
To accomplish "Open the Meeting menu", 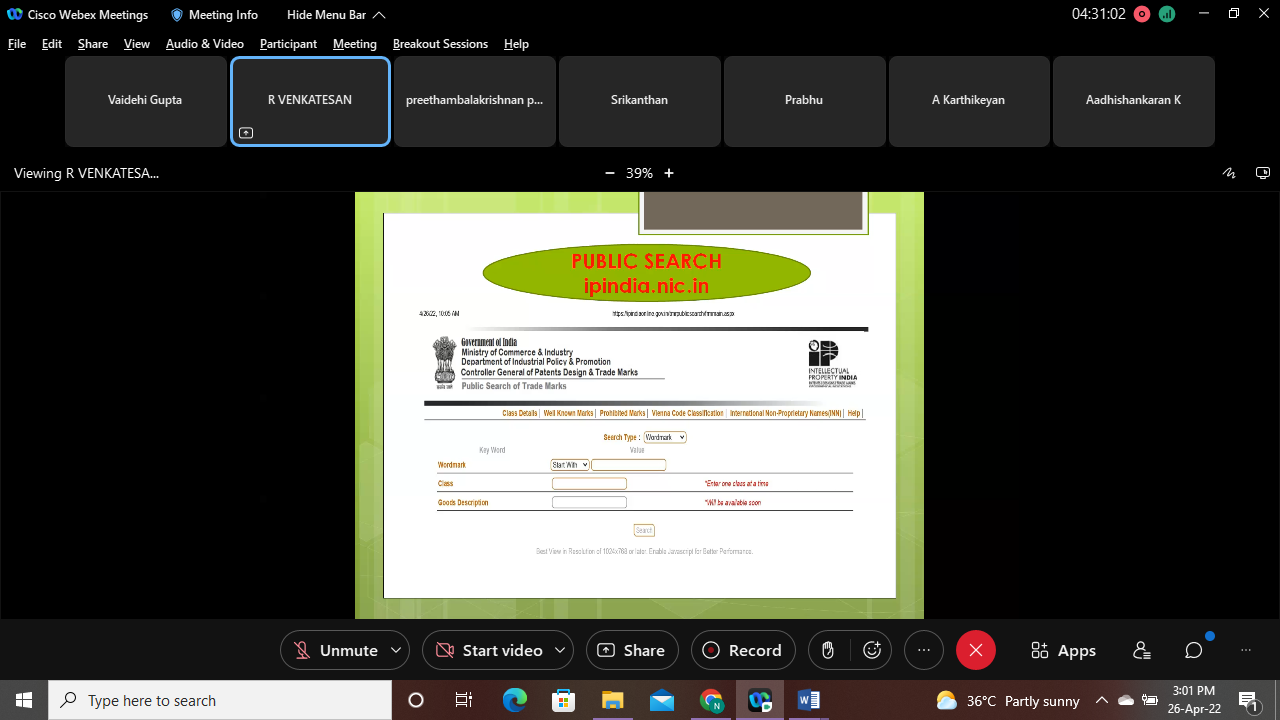I will 355,44.
